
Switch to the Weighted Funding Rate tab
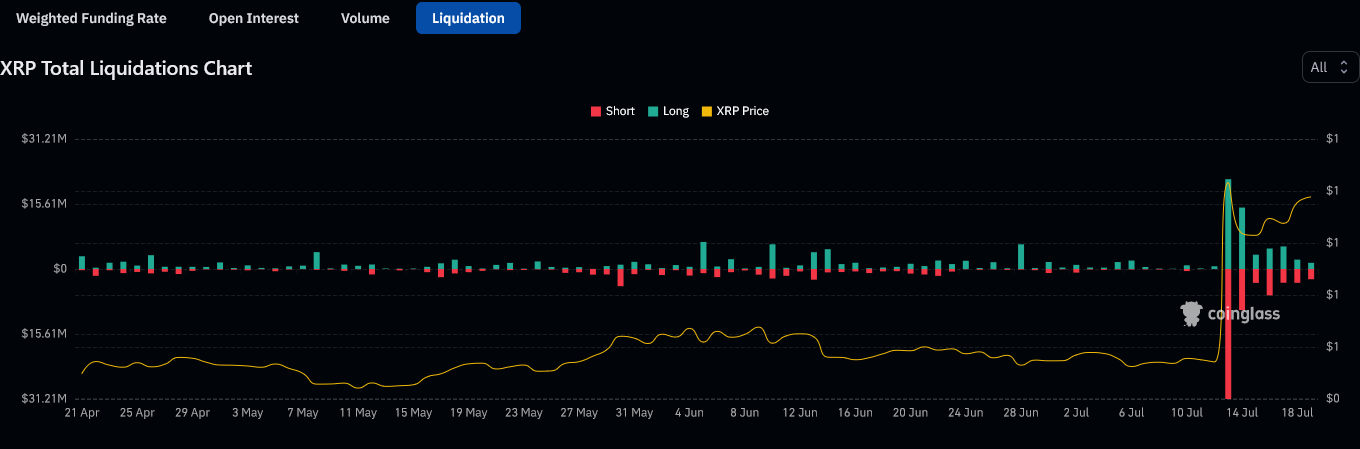tap(91, 18)
